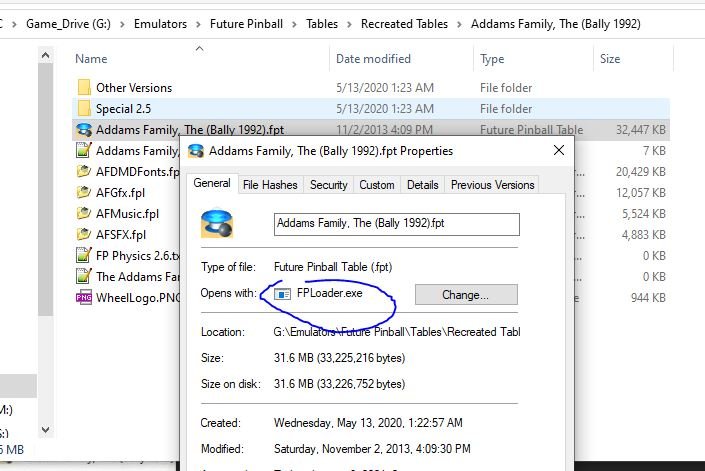The image size is (705, 471).
Task: Select the AFSFX.fpl file name
Action: (x=121, y=235)
